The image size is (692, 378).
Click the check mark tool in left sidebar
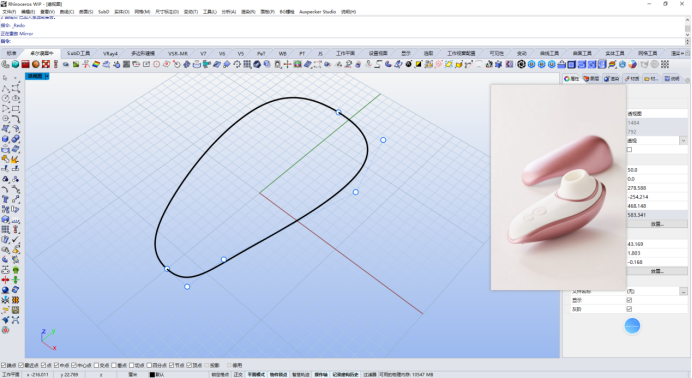pyautogui.click(x=15, y=240)
